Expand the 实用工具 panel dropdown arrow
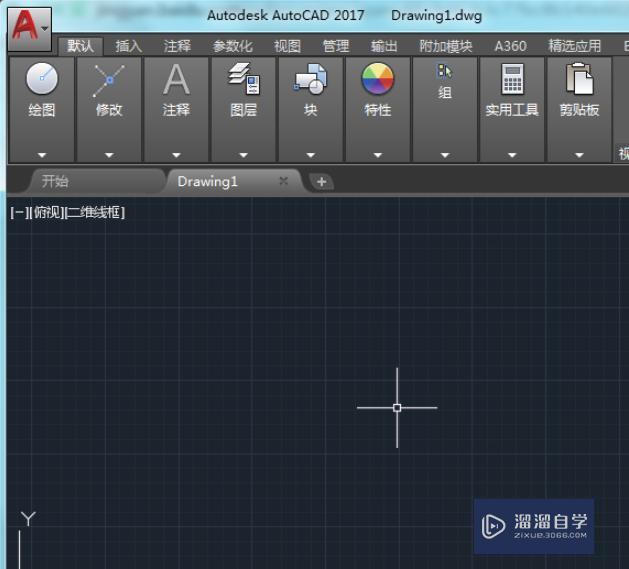Screen dimensions: 629x569 512,155
